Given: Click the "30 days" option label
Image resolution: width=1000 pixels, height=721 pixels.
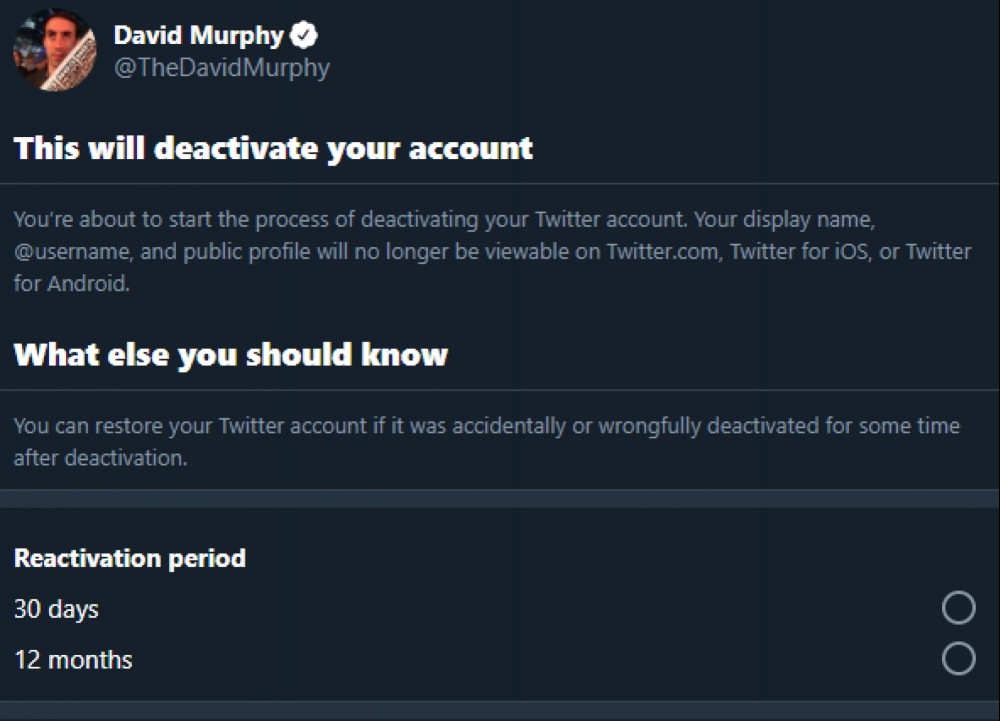Looking at the screenshot, I should coord(56,609).
